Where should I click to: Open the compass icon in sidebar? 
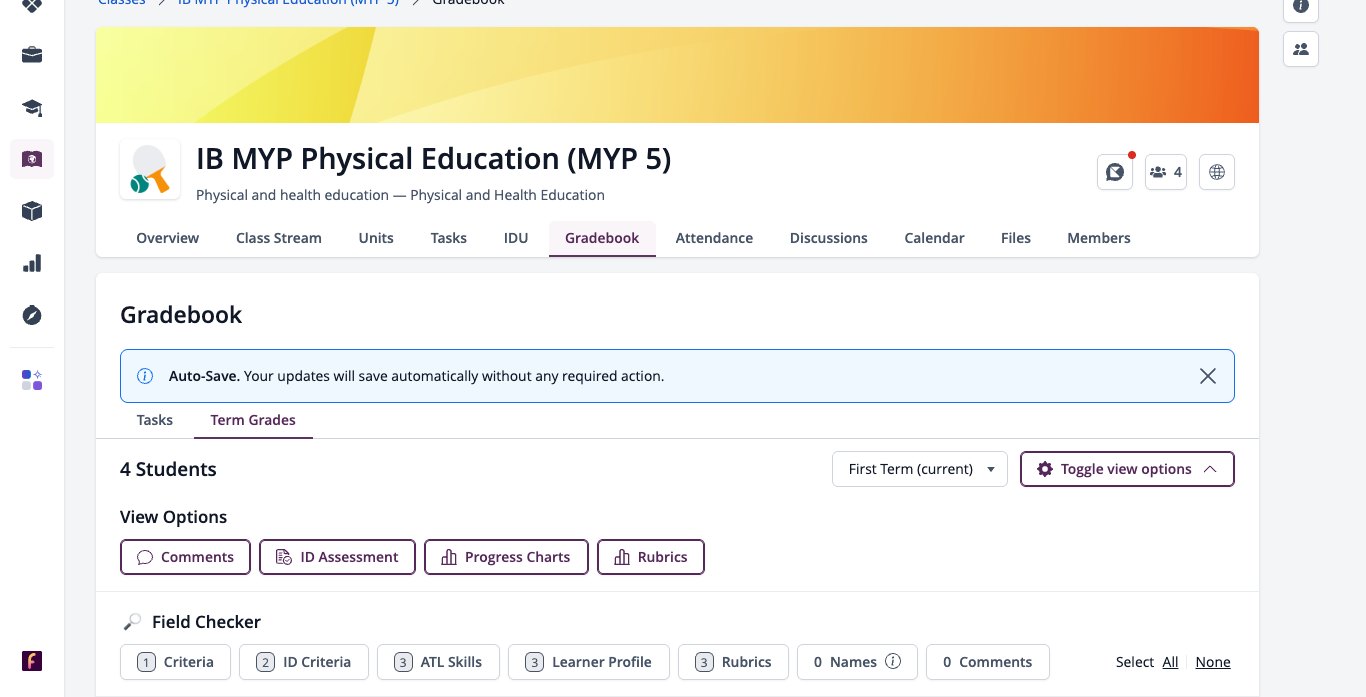tap(32, 315)
